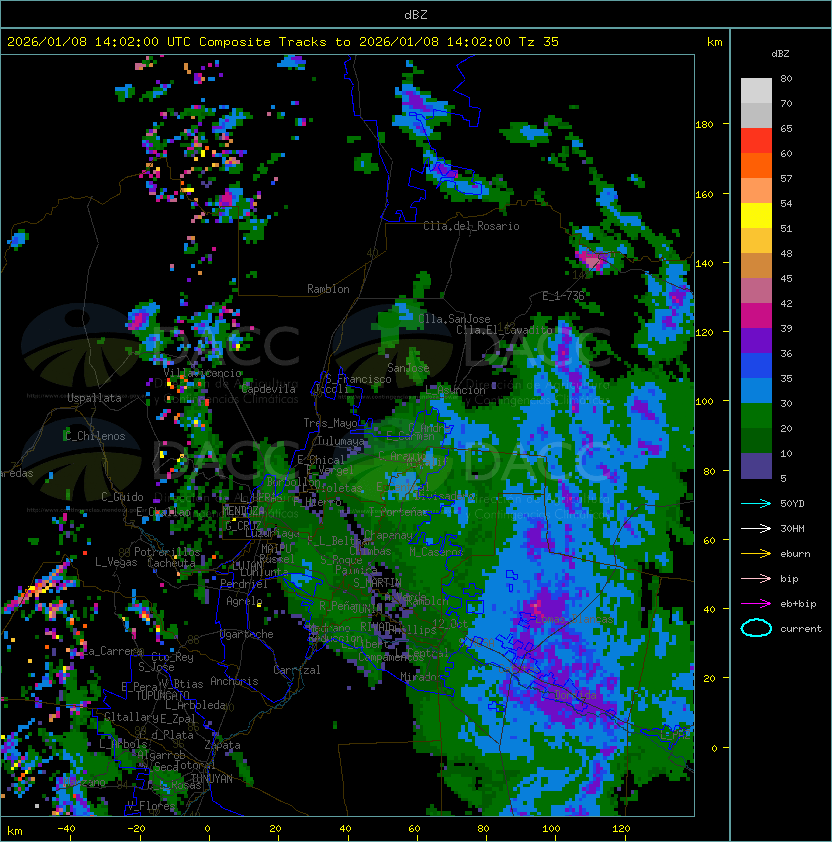832x842 pixels.
Task: Click the '120' horizontal axis label
Action: pyautogui.click(x=621, y=829)
